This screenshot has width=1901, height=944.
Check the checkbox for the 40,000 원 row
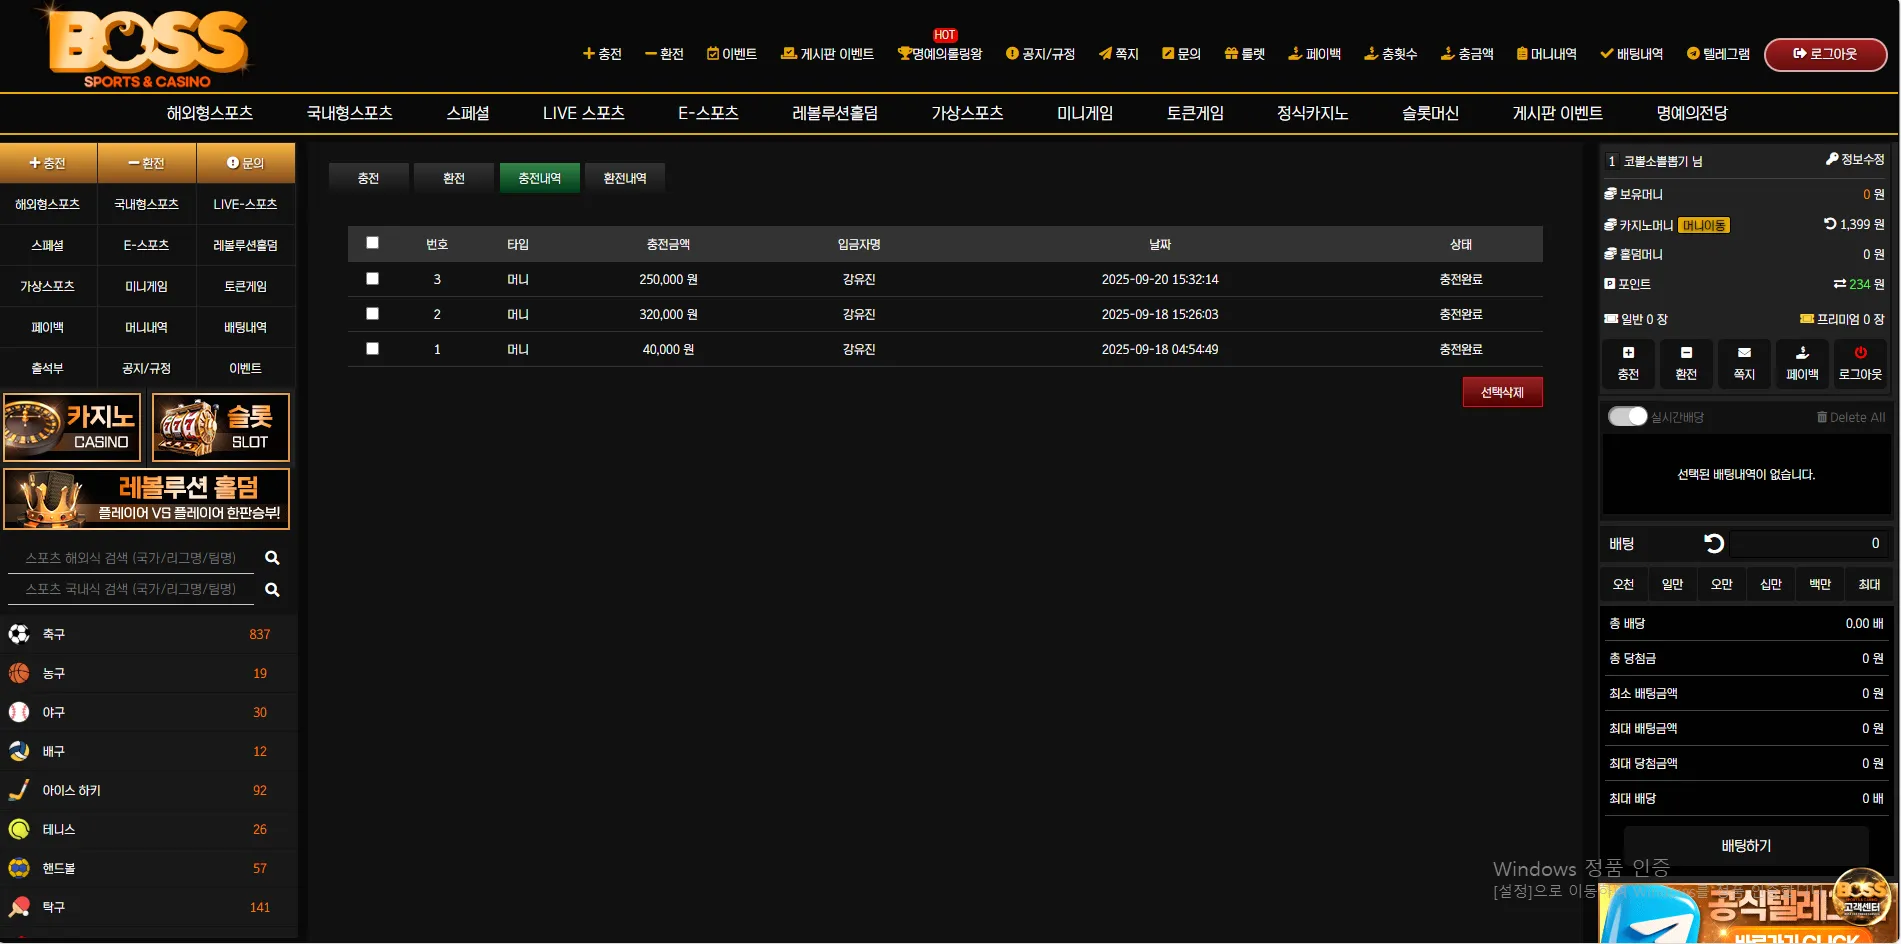(372, 349)
